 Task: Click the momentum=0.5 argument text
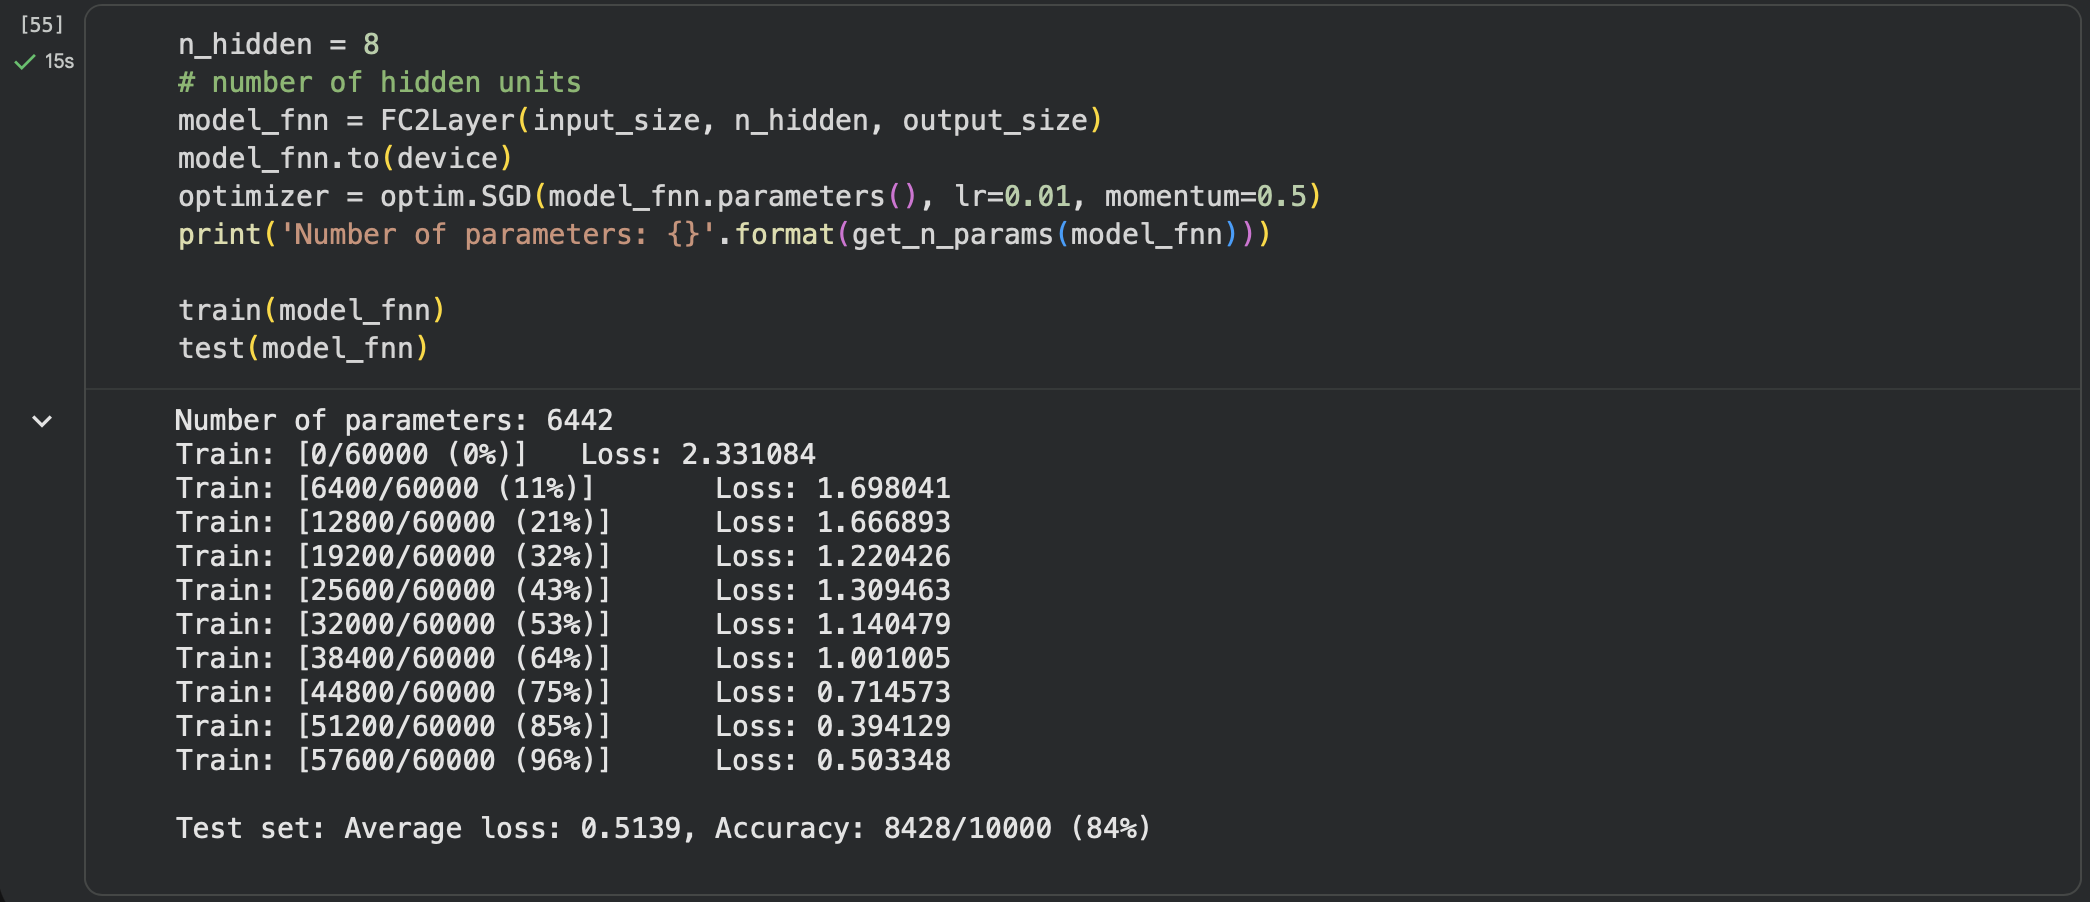pos(1208,196)
